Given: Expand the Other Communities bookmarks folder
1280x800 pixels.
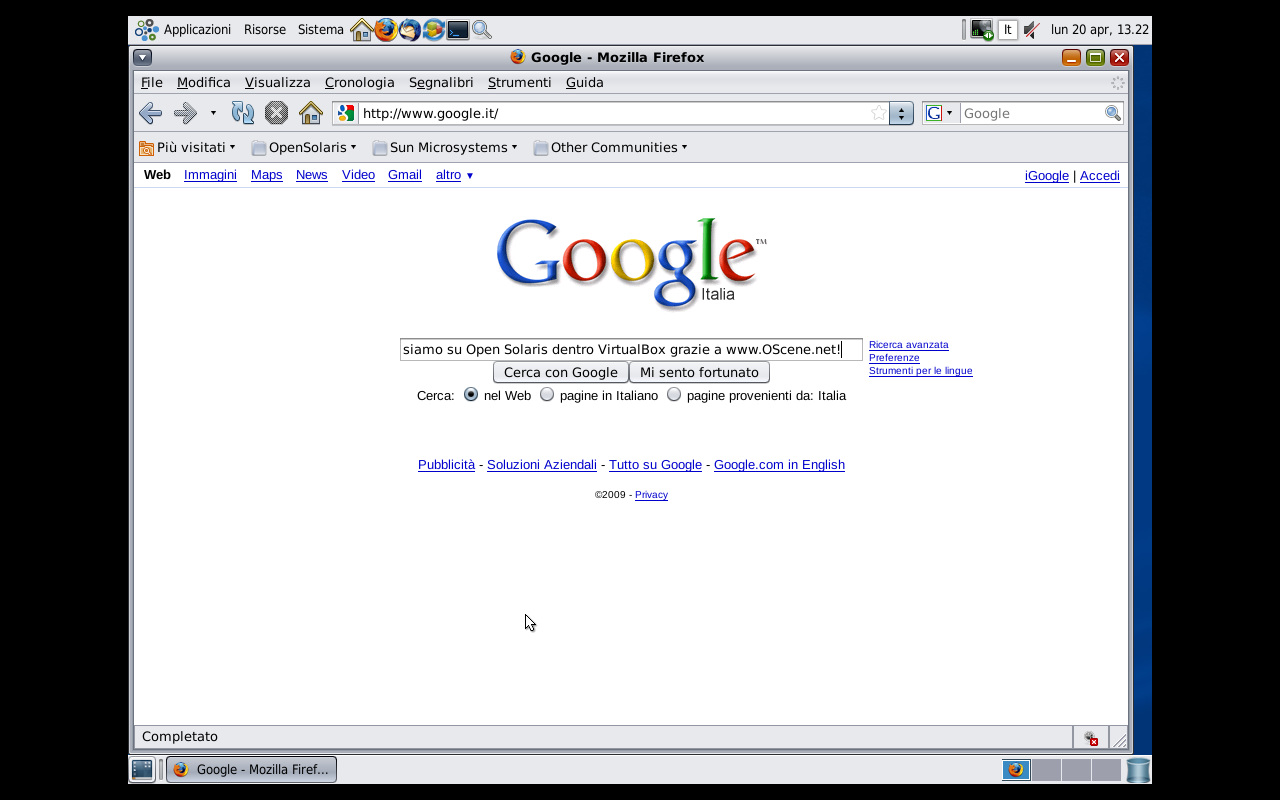Looking at the screenshot, I should coord(610,147).
